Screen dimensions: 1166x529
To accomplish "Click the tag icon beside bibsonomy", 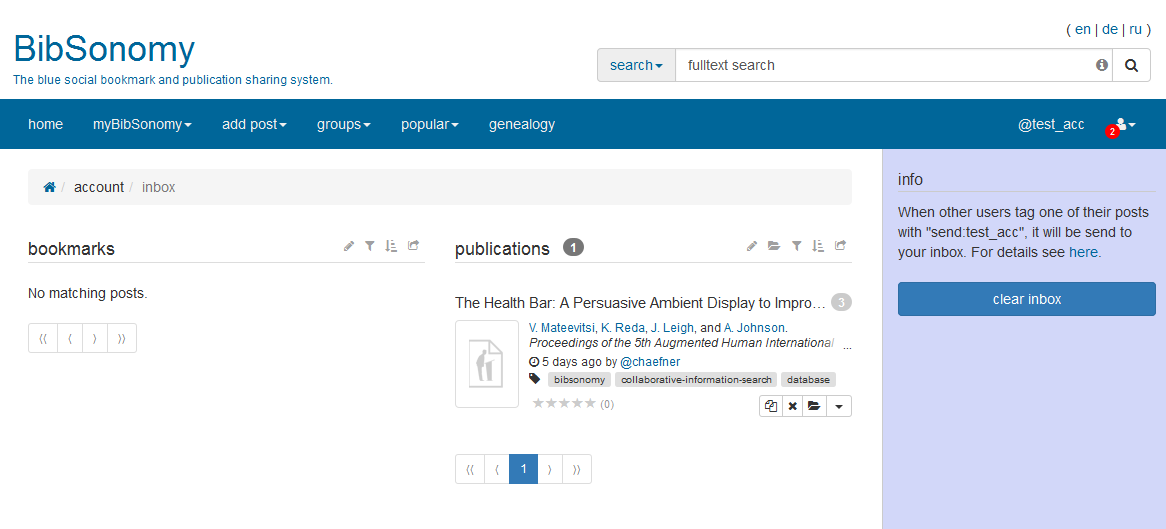I will [x=535, y=379].
